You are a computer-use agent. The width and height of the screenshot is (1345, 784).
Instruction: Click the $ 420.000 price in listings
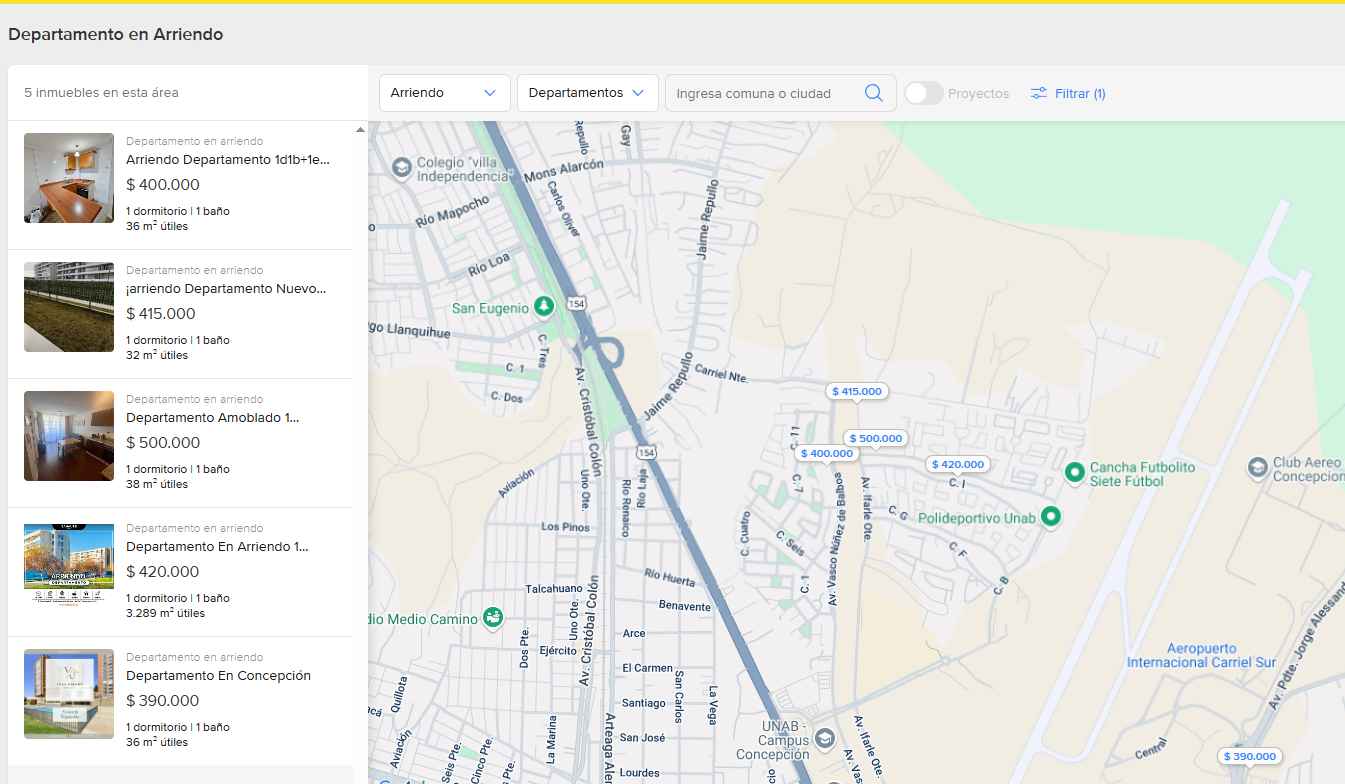pyautogui.click(x=163, y=572)
